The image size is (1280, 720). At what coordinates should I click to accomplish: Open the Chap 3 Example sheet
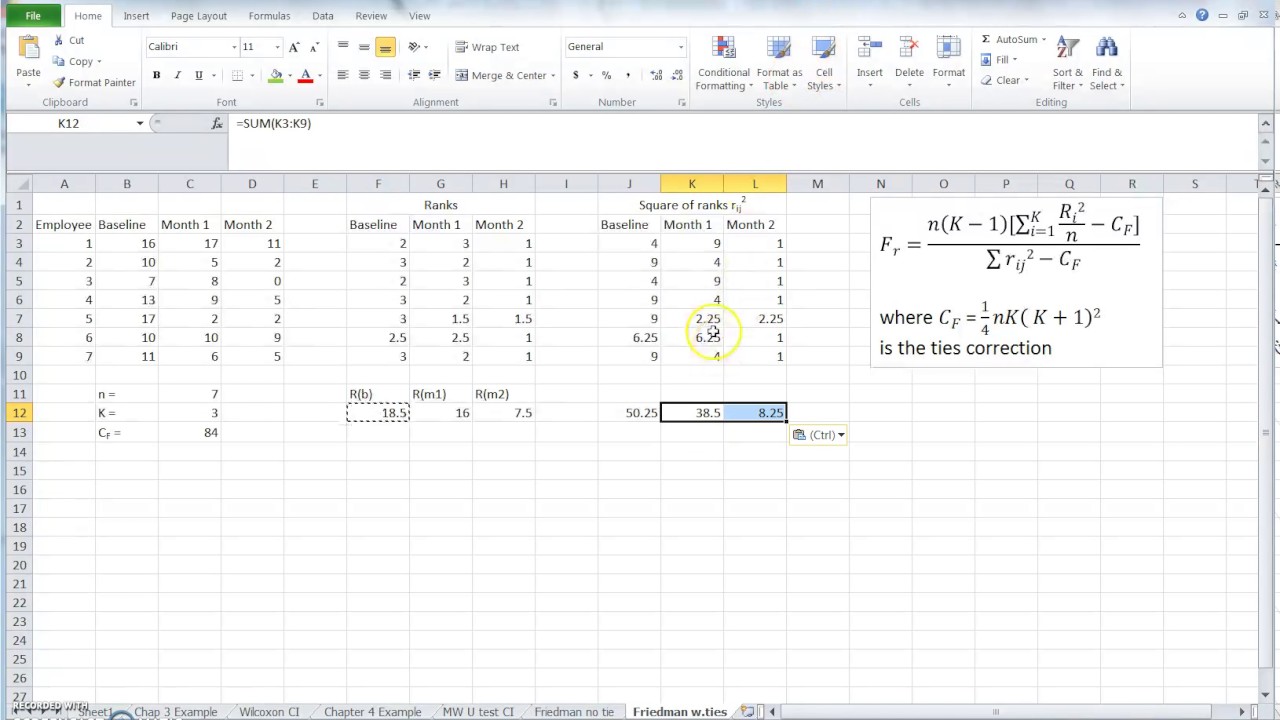175,712
